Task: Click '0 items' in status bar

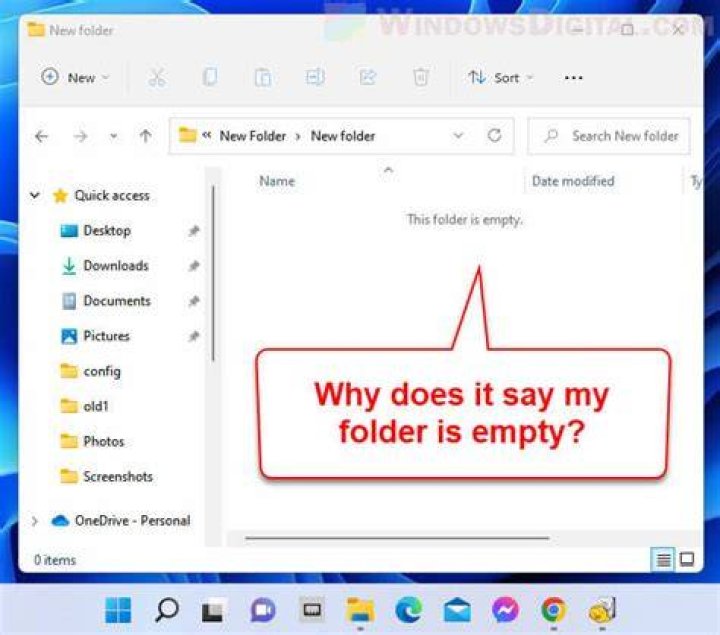Action: click(55, 560)
